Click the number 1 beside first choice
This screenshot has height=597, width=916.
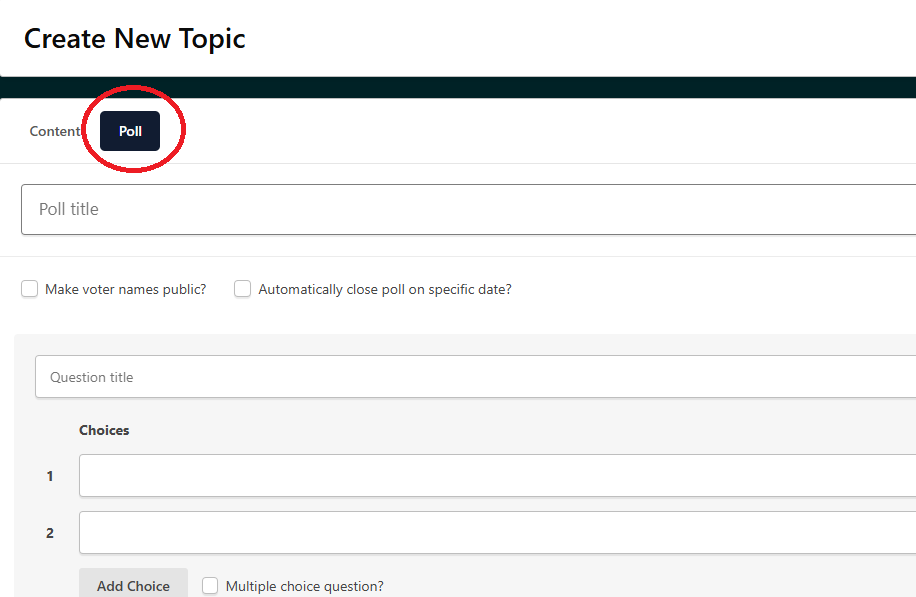pyautogui.click(x=50, y=476)
